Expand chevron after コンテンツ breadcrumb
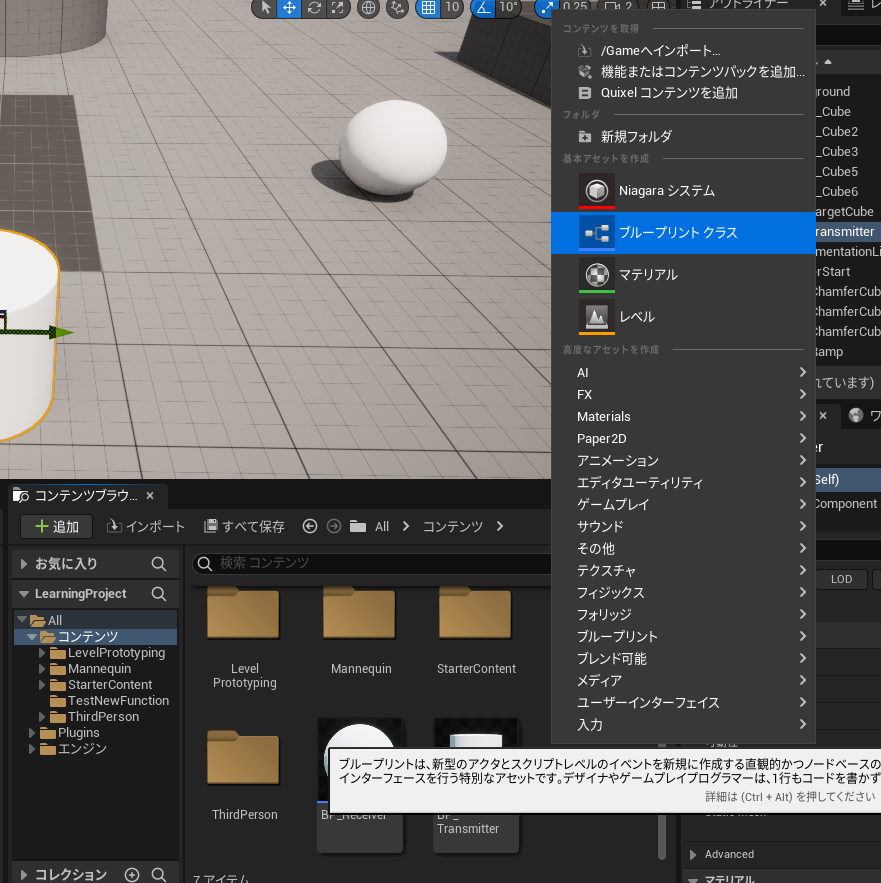 pyautogui.click(x=500, y=526)
